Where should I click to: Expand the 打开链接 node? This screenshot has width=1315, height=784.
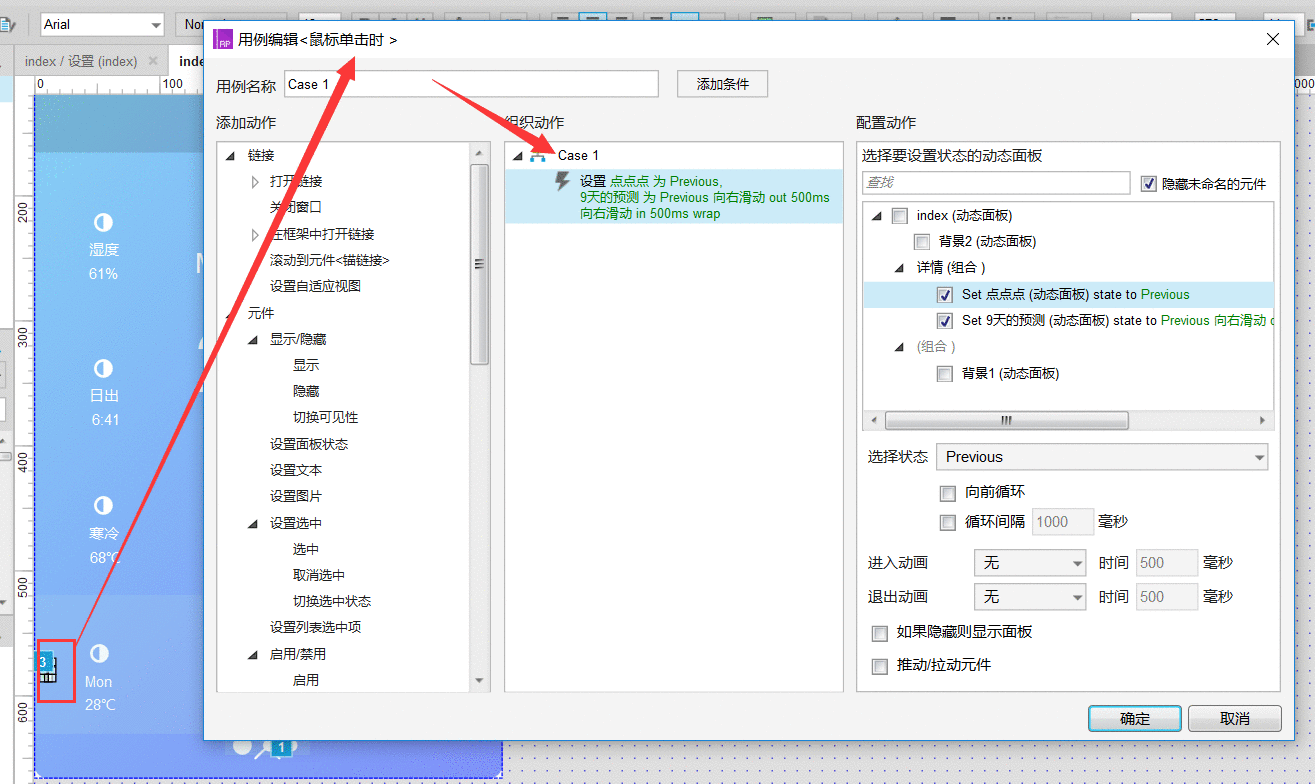tap(256, 182)
